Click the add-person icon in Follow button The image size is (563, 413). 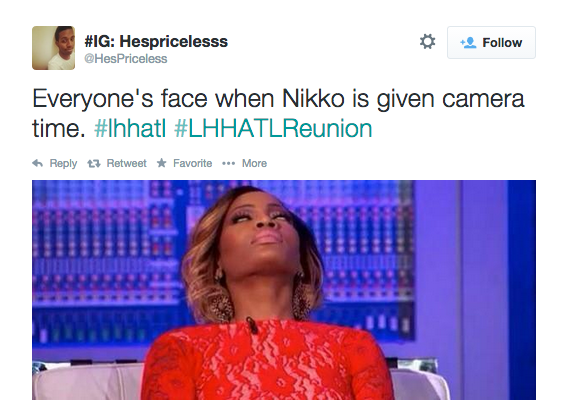click(x=468, y=43)
